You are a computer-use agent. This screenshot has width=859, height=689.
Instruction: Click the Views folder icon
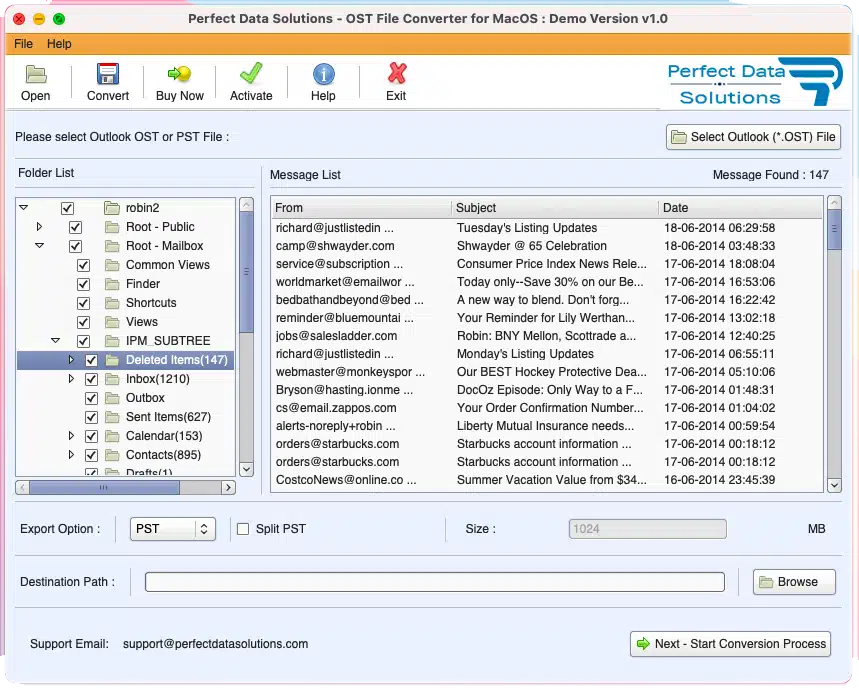tap(112, 322)
